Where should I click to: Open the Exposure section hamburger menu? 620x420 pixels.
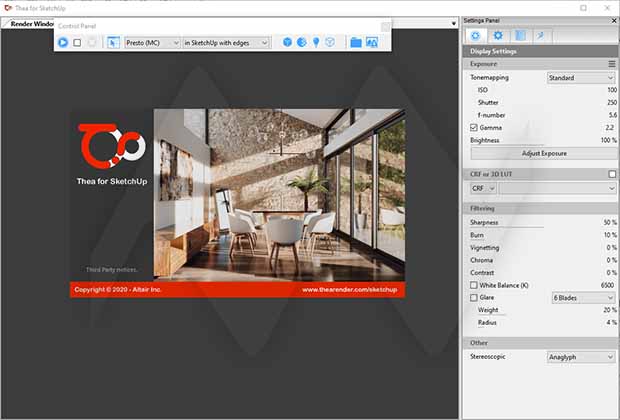(x=612, y=64)
